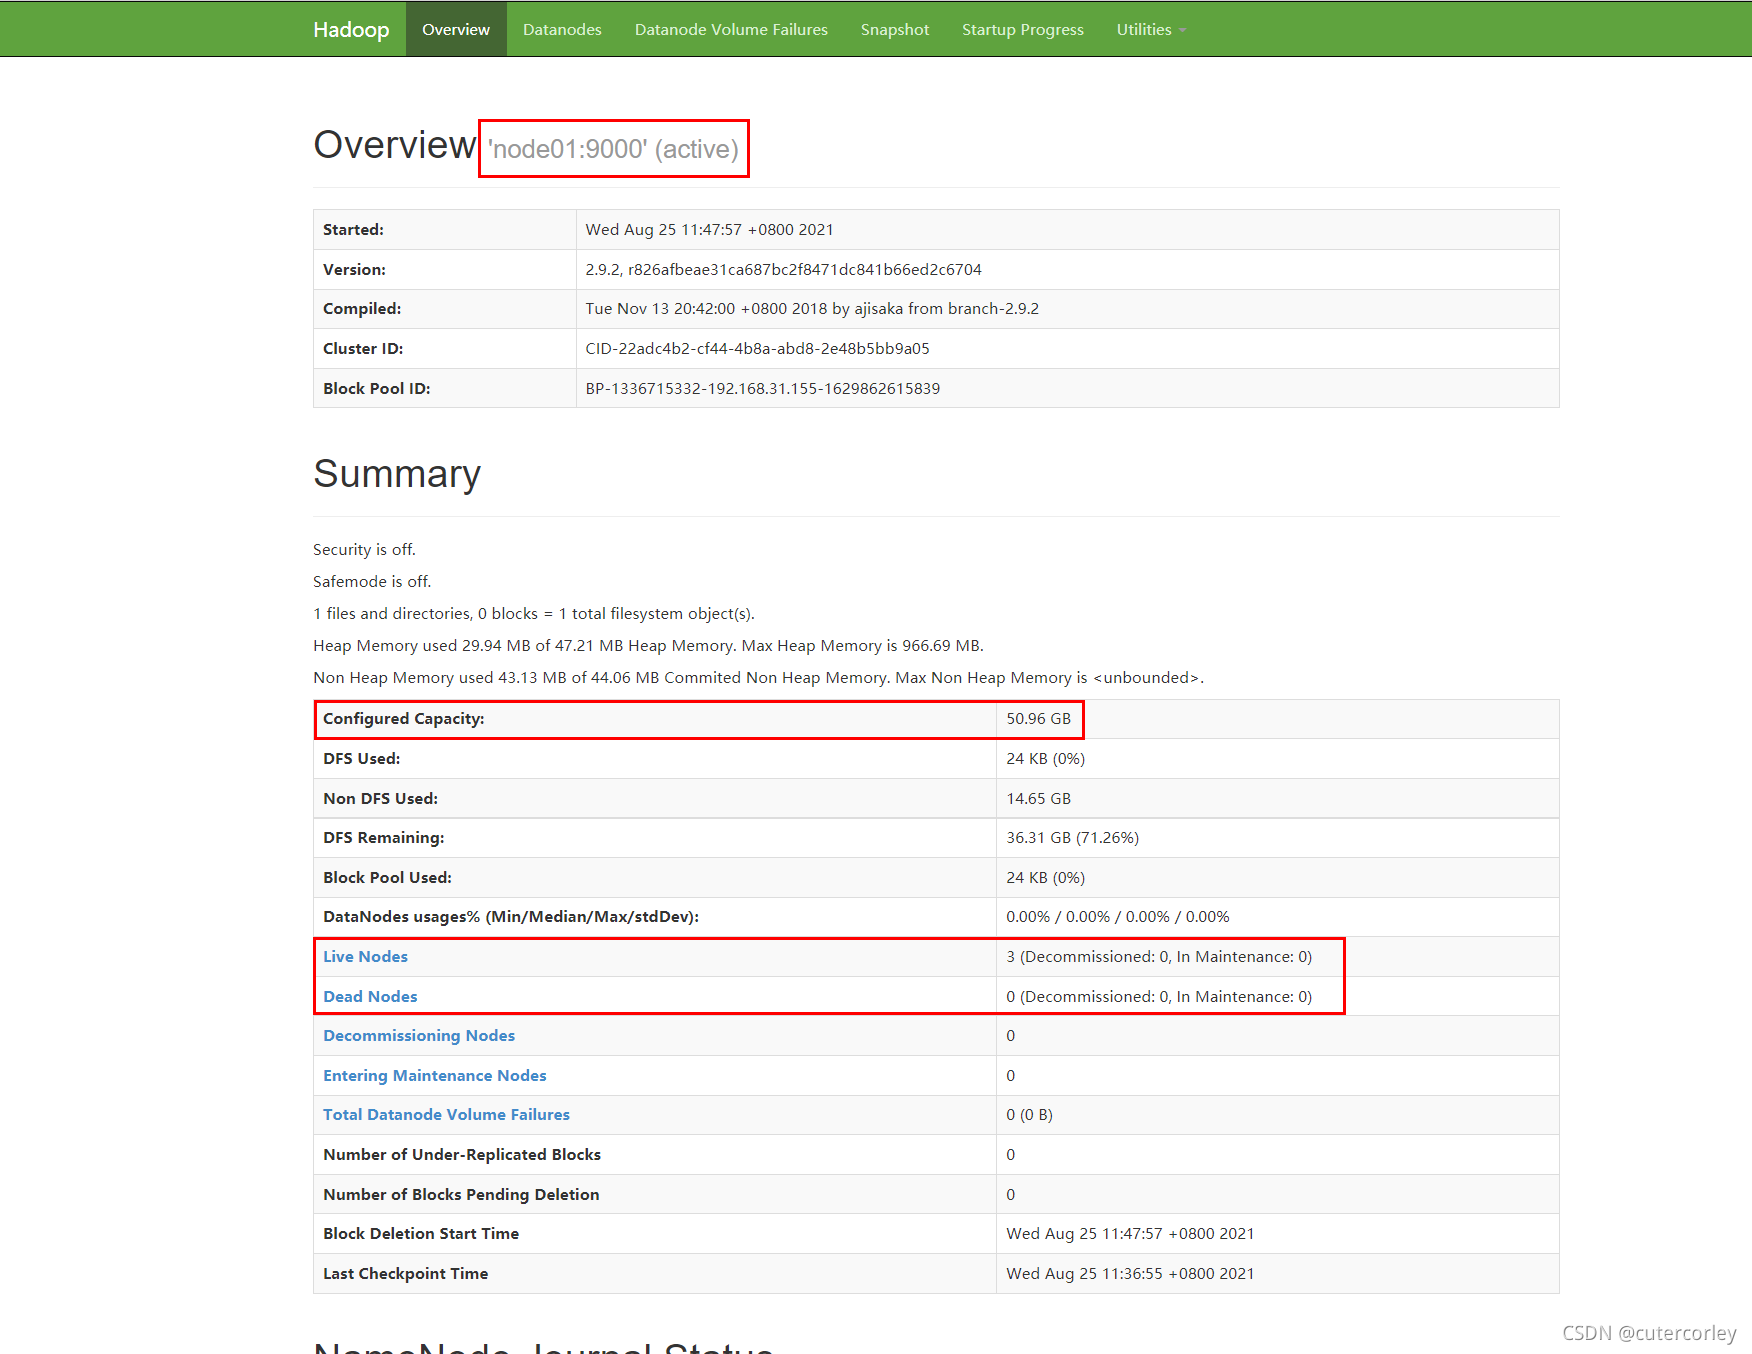Open the Startup Progress tab
This screenshot has width=1752, height=1354.
[x=1023, y=29]
